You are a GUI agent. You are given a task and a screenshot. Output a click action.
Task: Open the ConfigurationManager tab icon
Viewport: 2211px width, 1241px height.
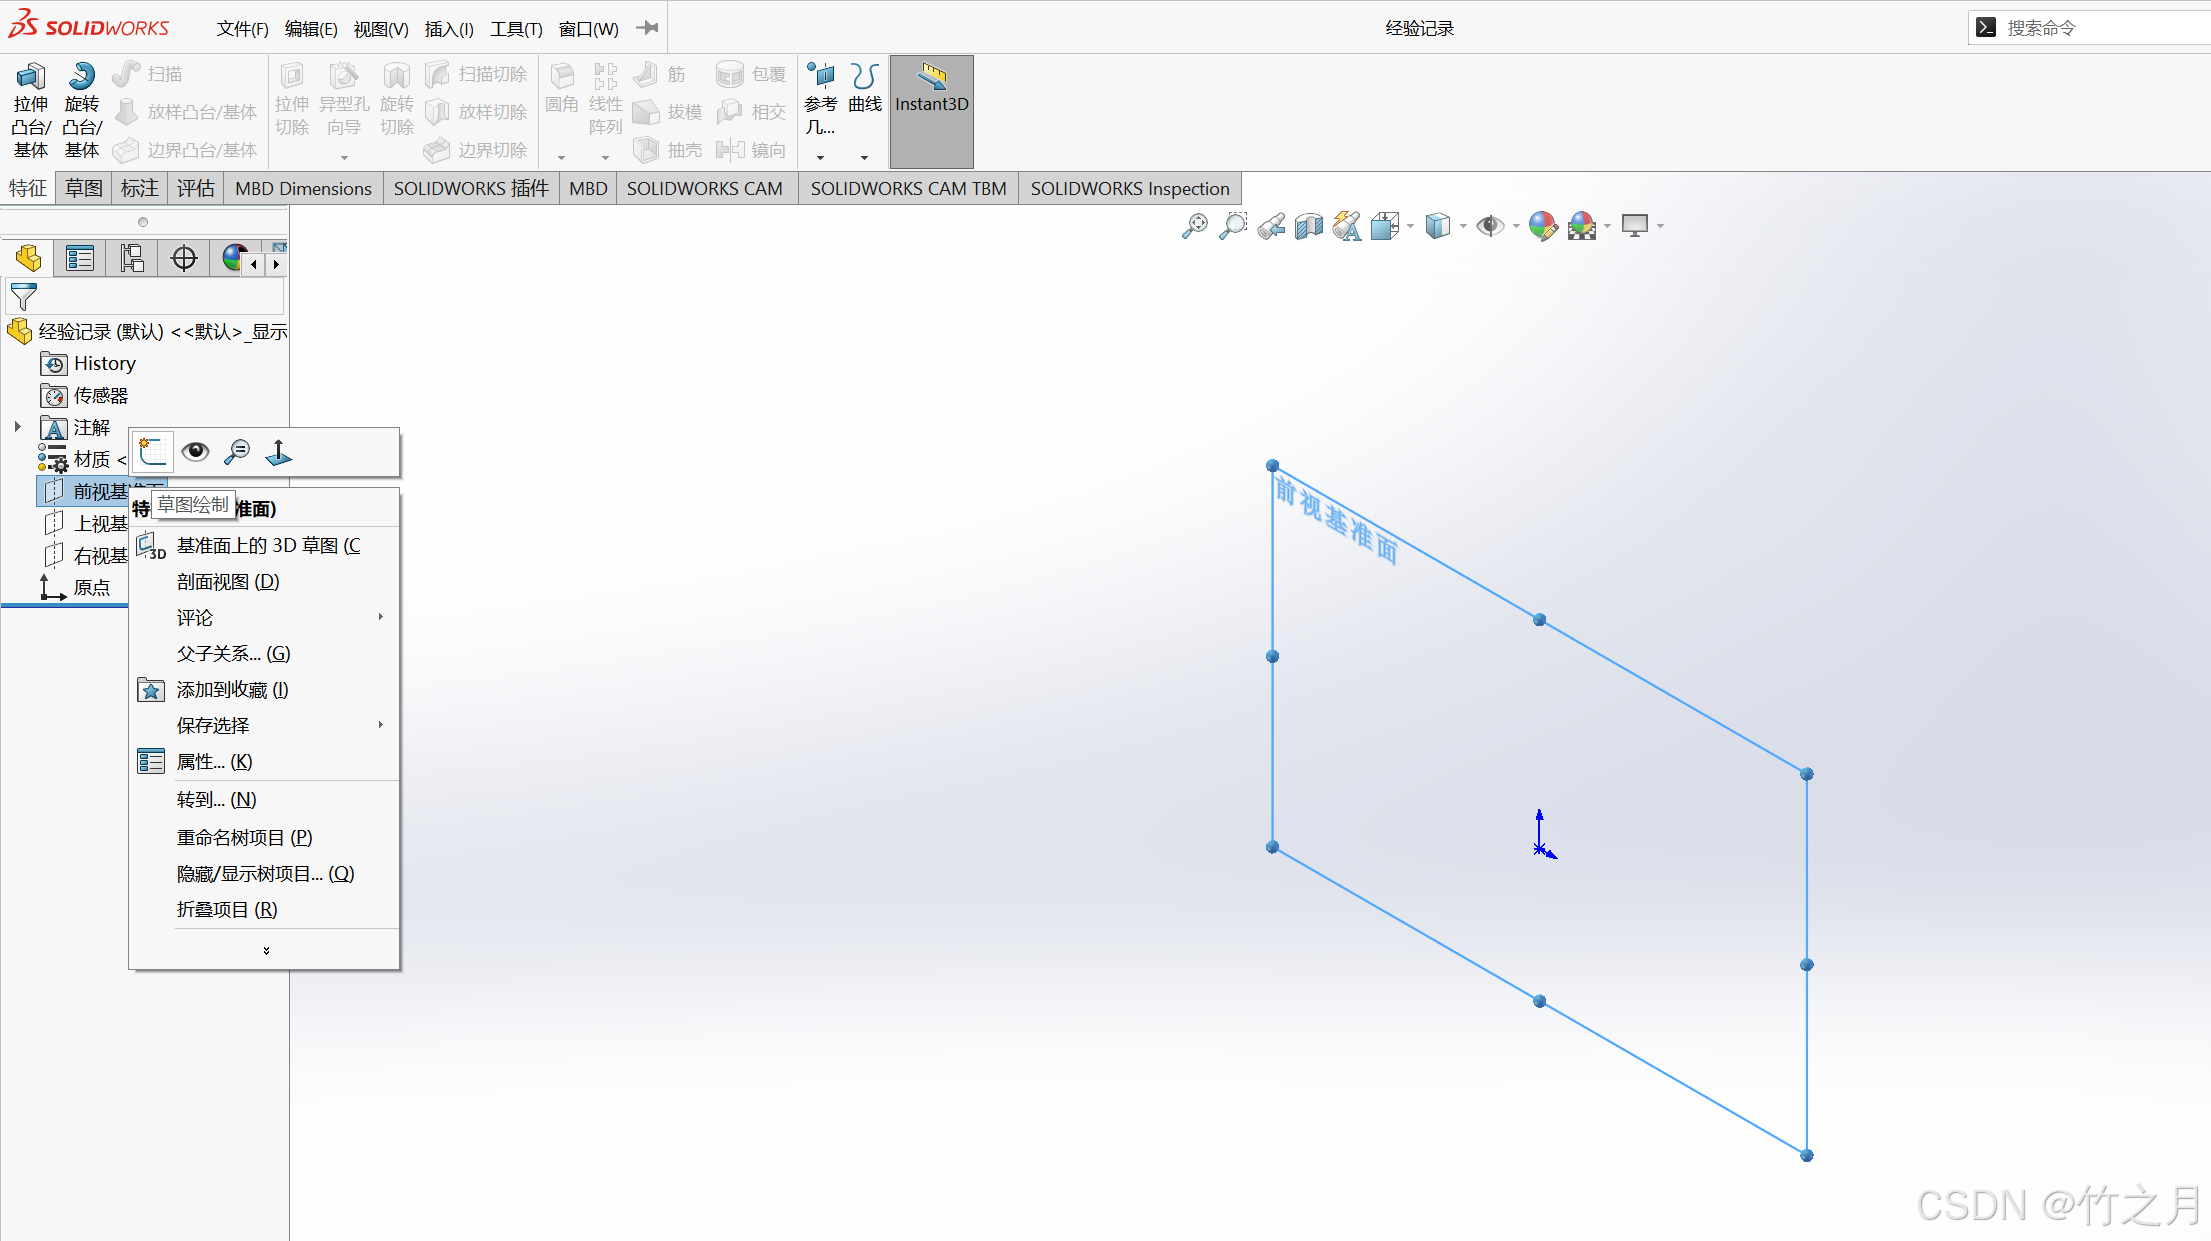tap(132, 259)
